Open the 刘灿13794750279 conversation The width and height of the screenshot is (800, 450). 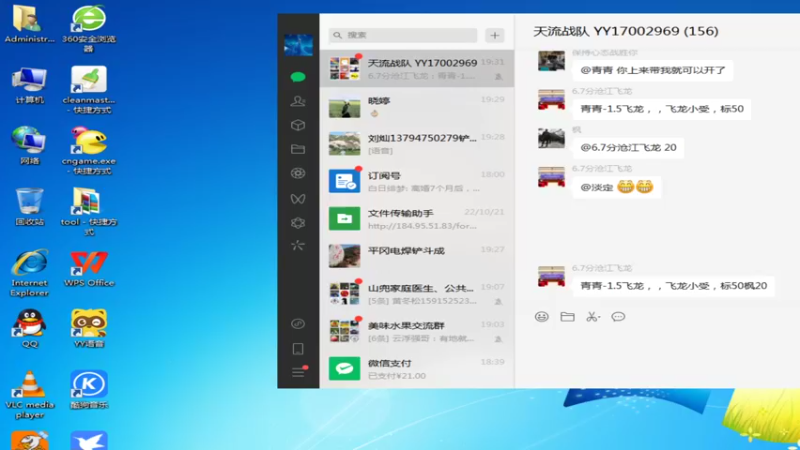[417, 144]
